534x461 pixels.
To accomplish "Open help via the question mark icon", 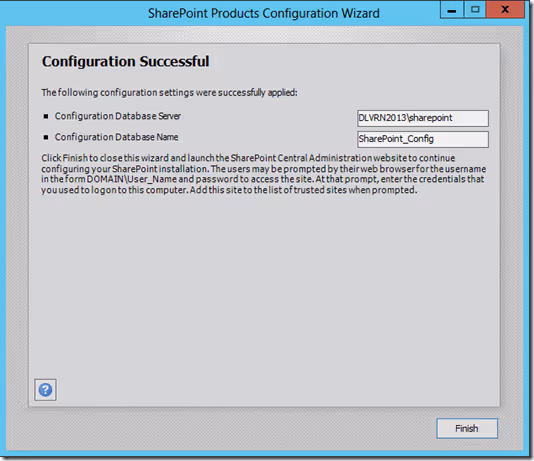I will click(45, 390).
